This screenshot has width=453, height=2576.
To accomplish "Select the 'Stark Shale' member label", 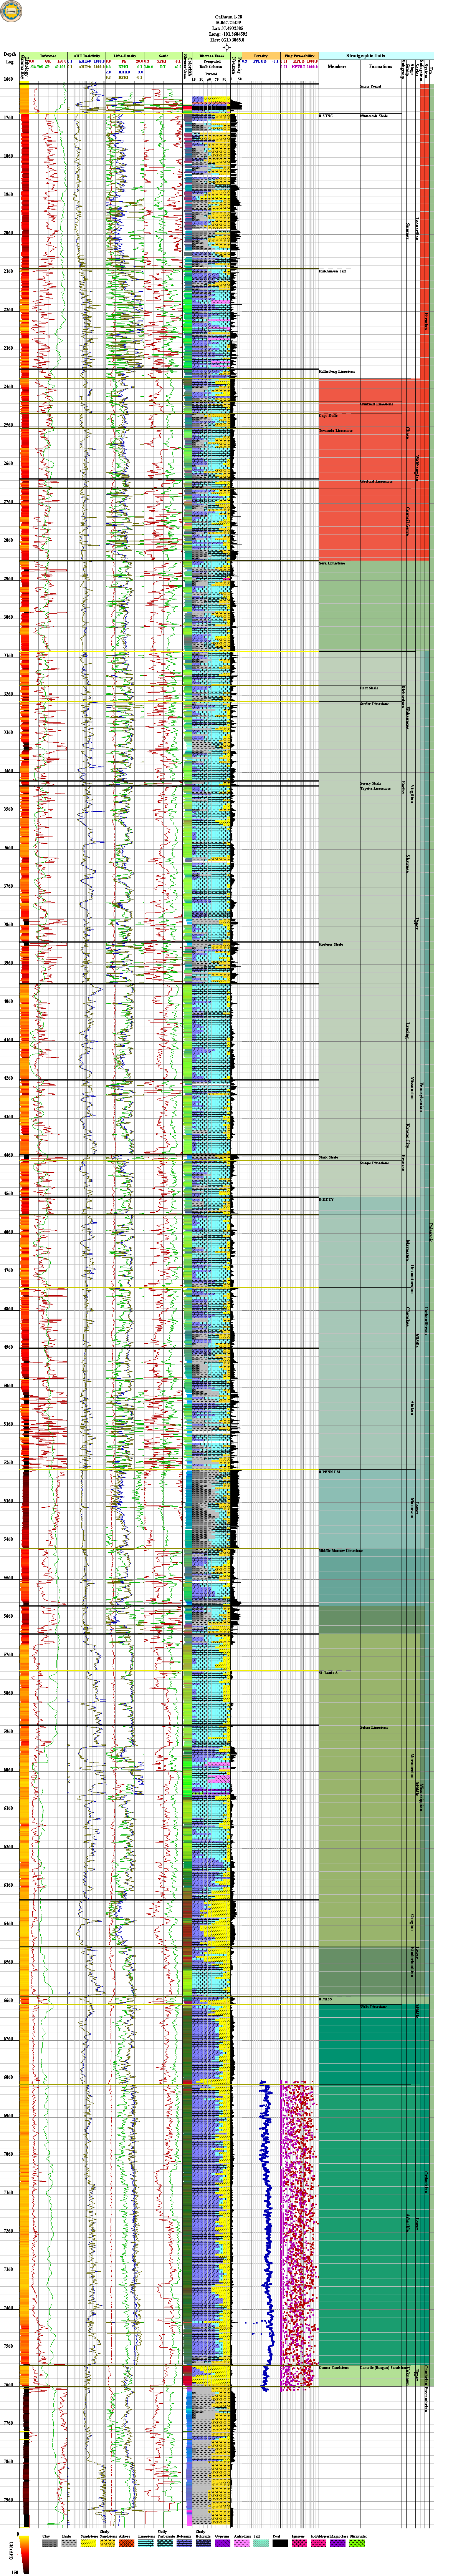I will 328,1158.
